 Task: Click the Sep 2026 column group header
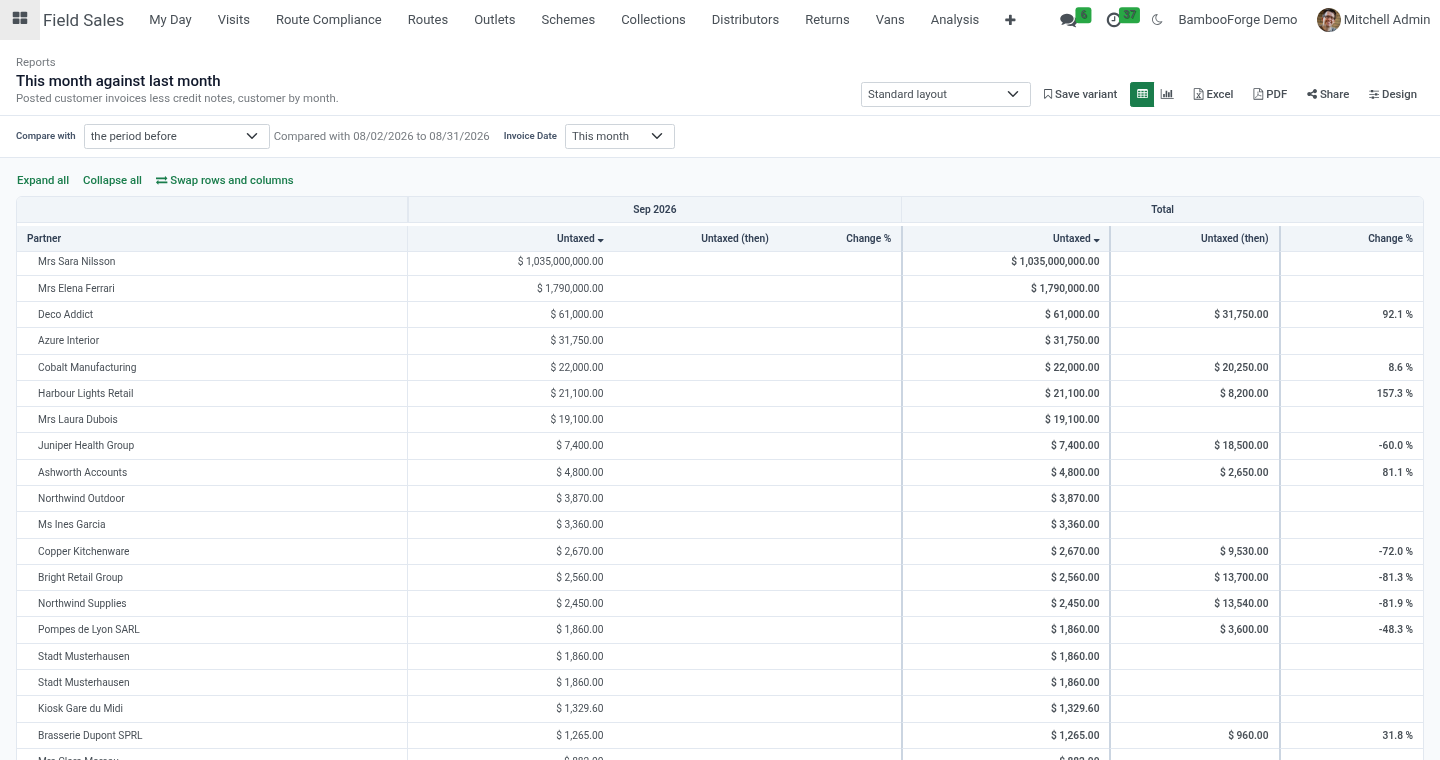(x=655, y=209)
